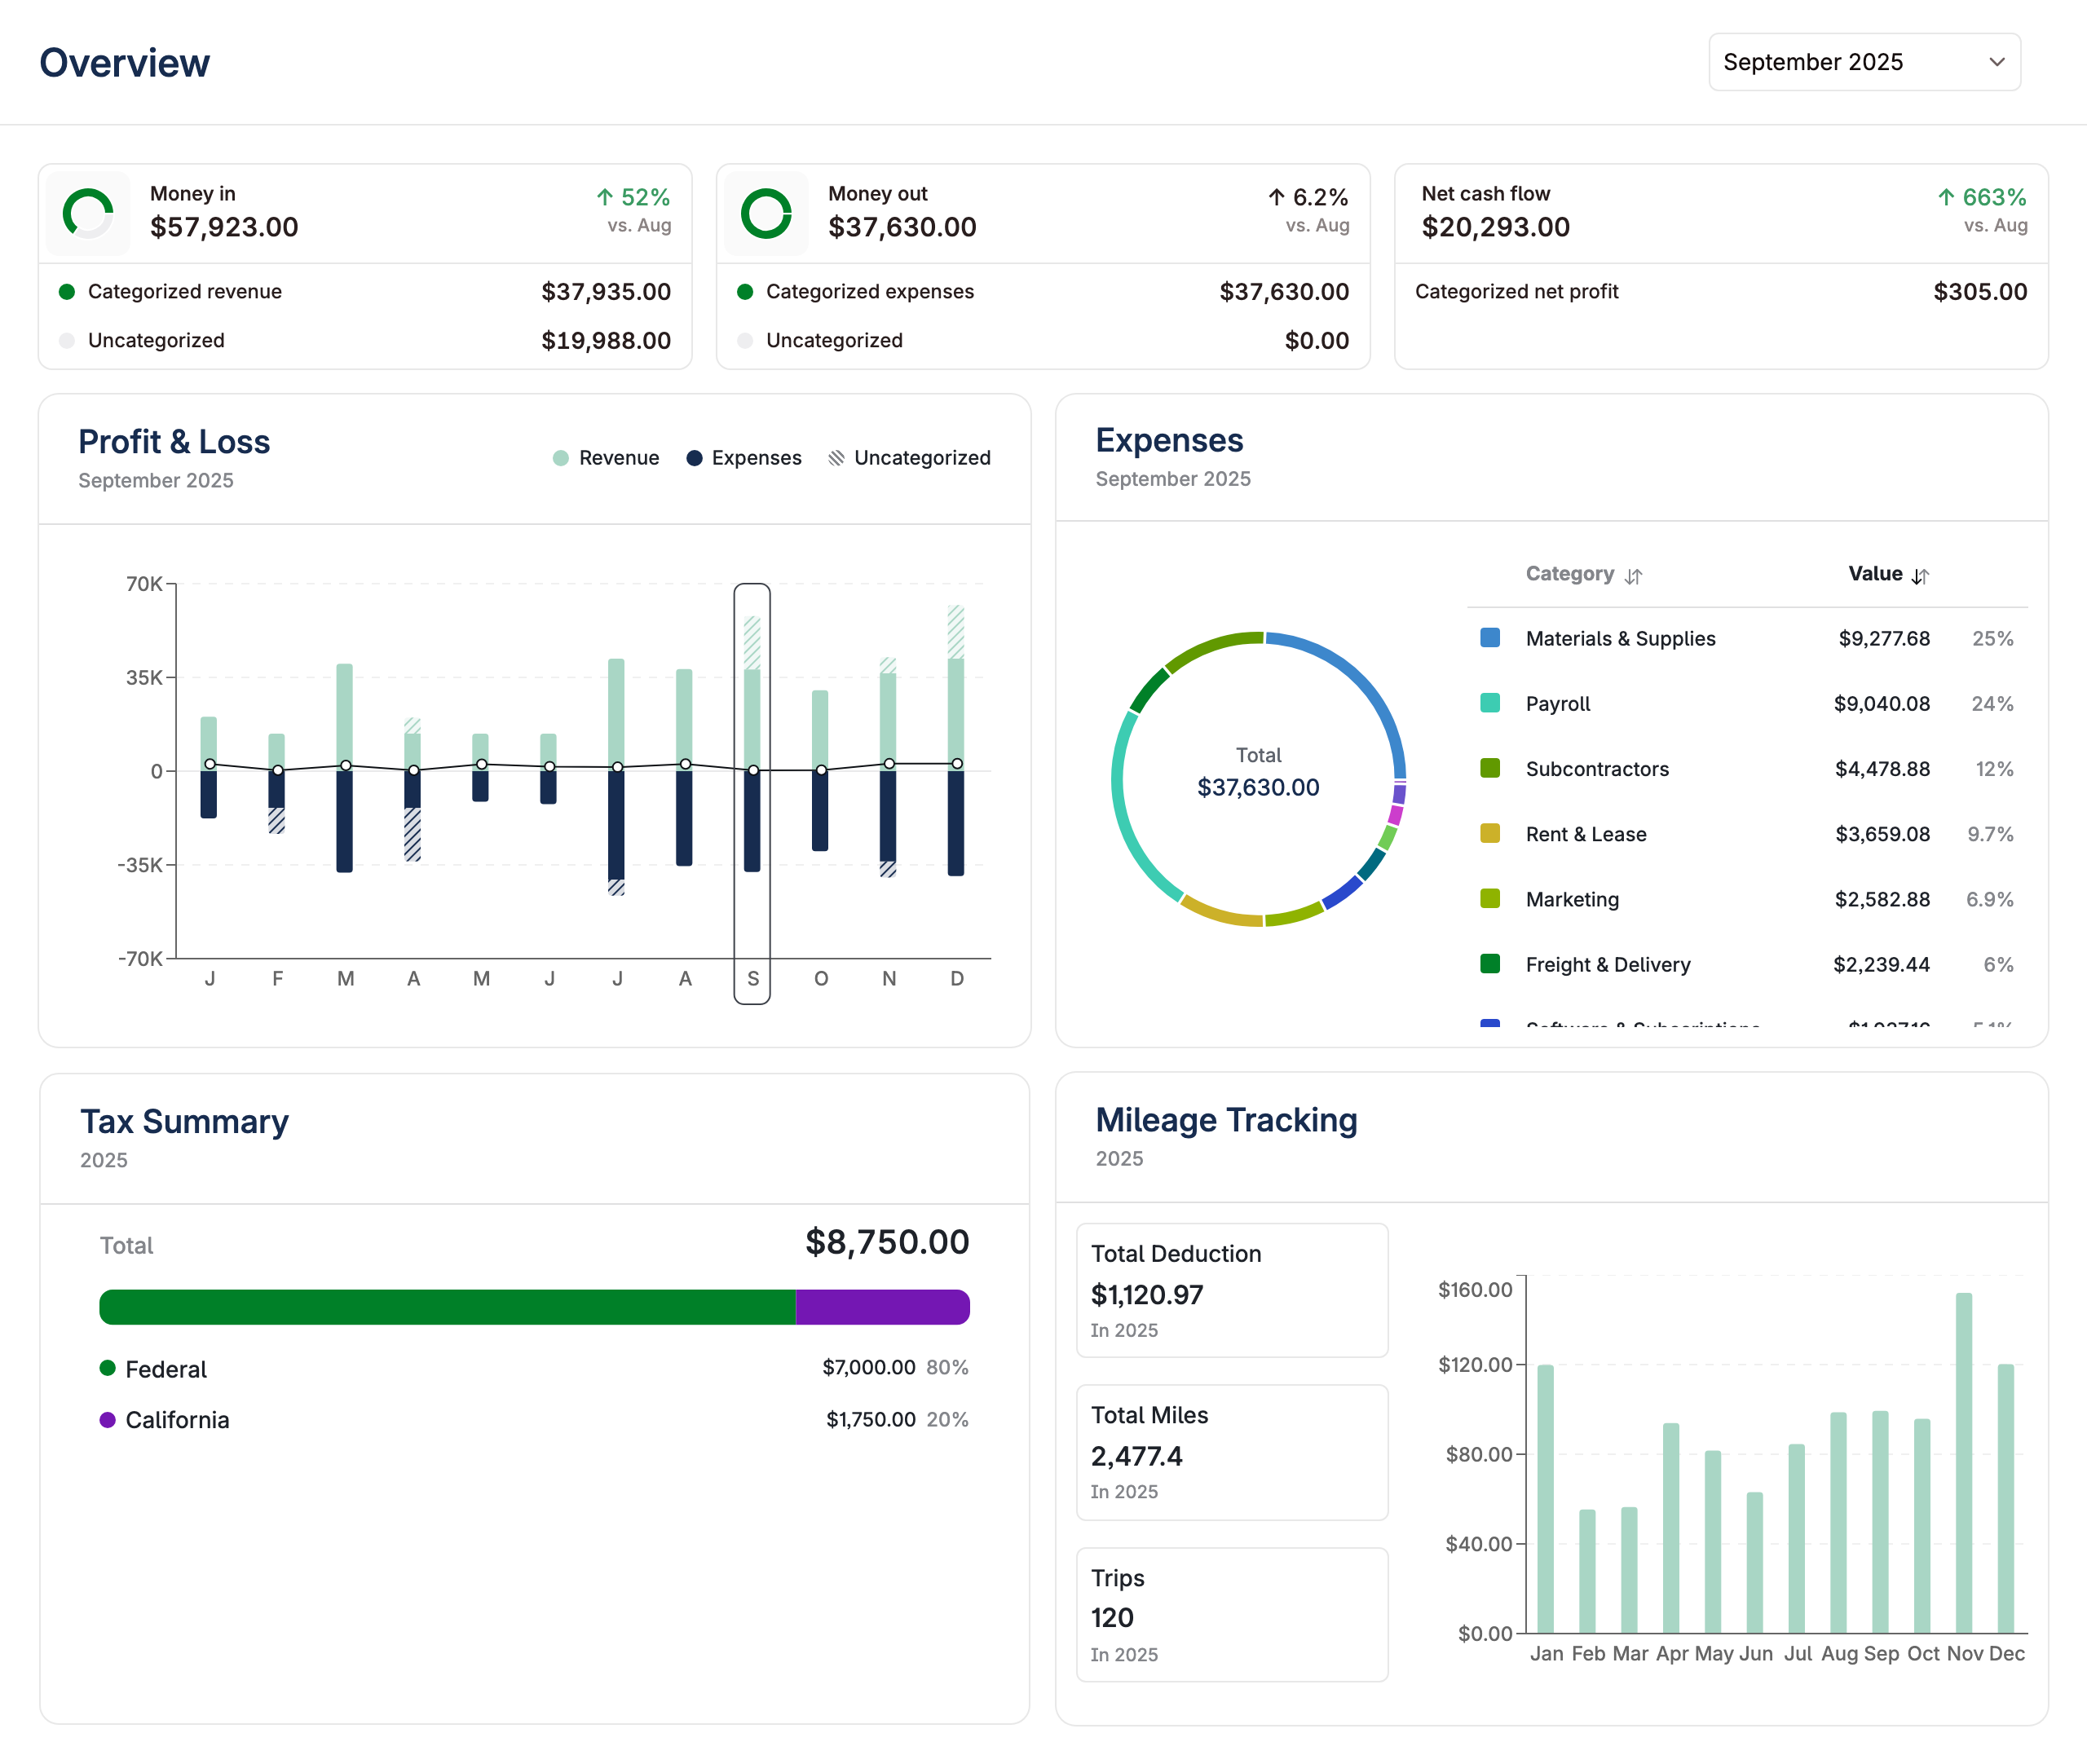2087x1764 pixels.
Task: Select the Subcontractors green color swatch
Action: tap(1490, 768)
